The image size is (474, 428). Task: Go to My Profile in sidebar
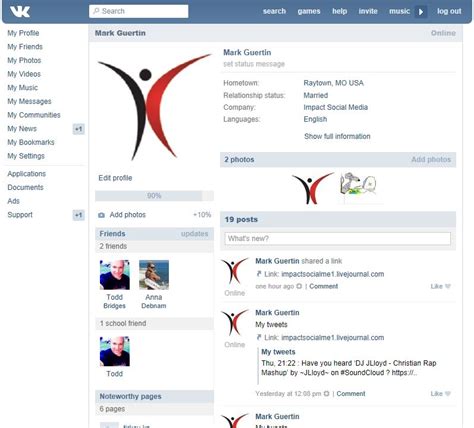(23, 33)
